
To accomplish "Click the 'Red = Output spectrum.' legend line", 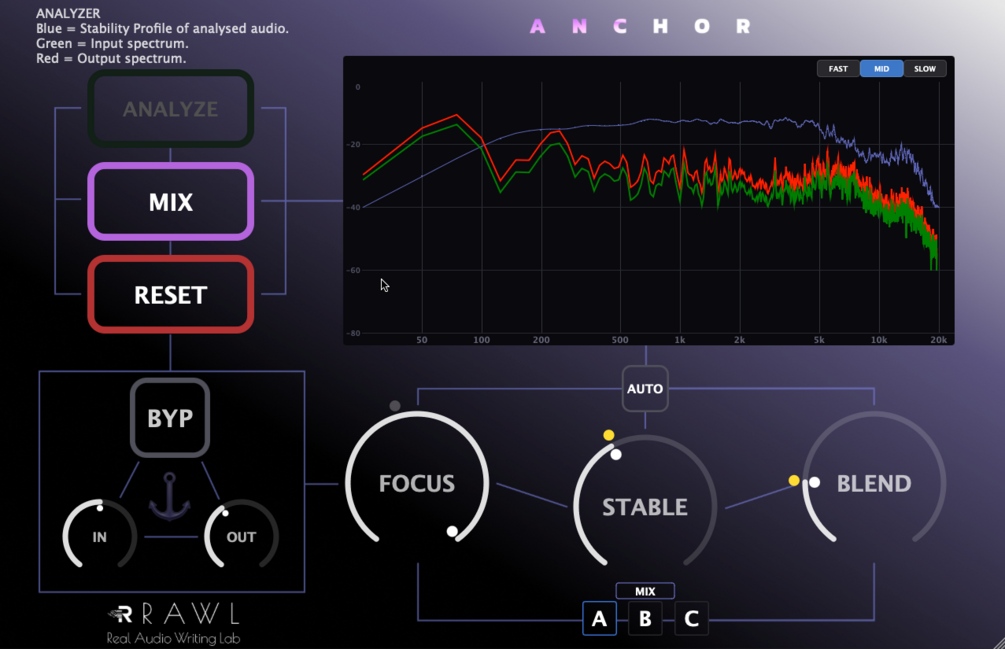I will pyautogui.click(x=111, y=58).
